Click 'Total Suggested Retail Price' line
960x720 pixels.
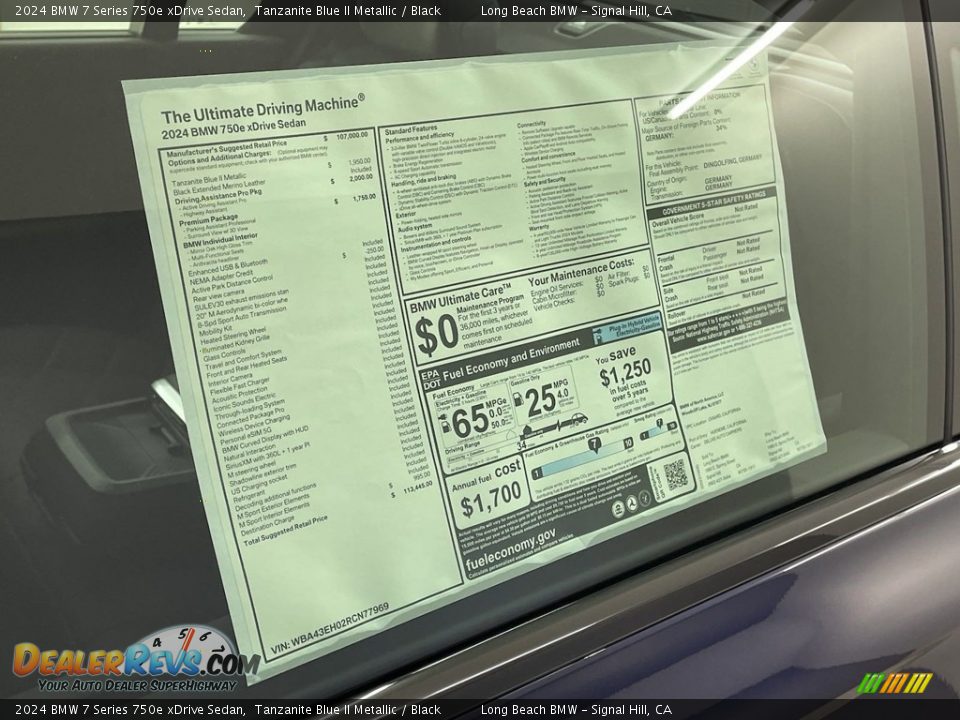click(285, 531)
